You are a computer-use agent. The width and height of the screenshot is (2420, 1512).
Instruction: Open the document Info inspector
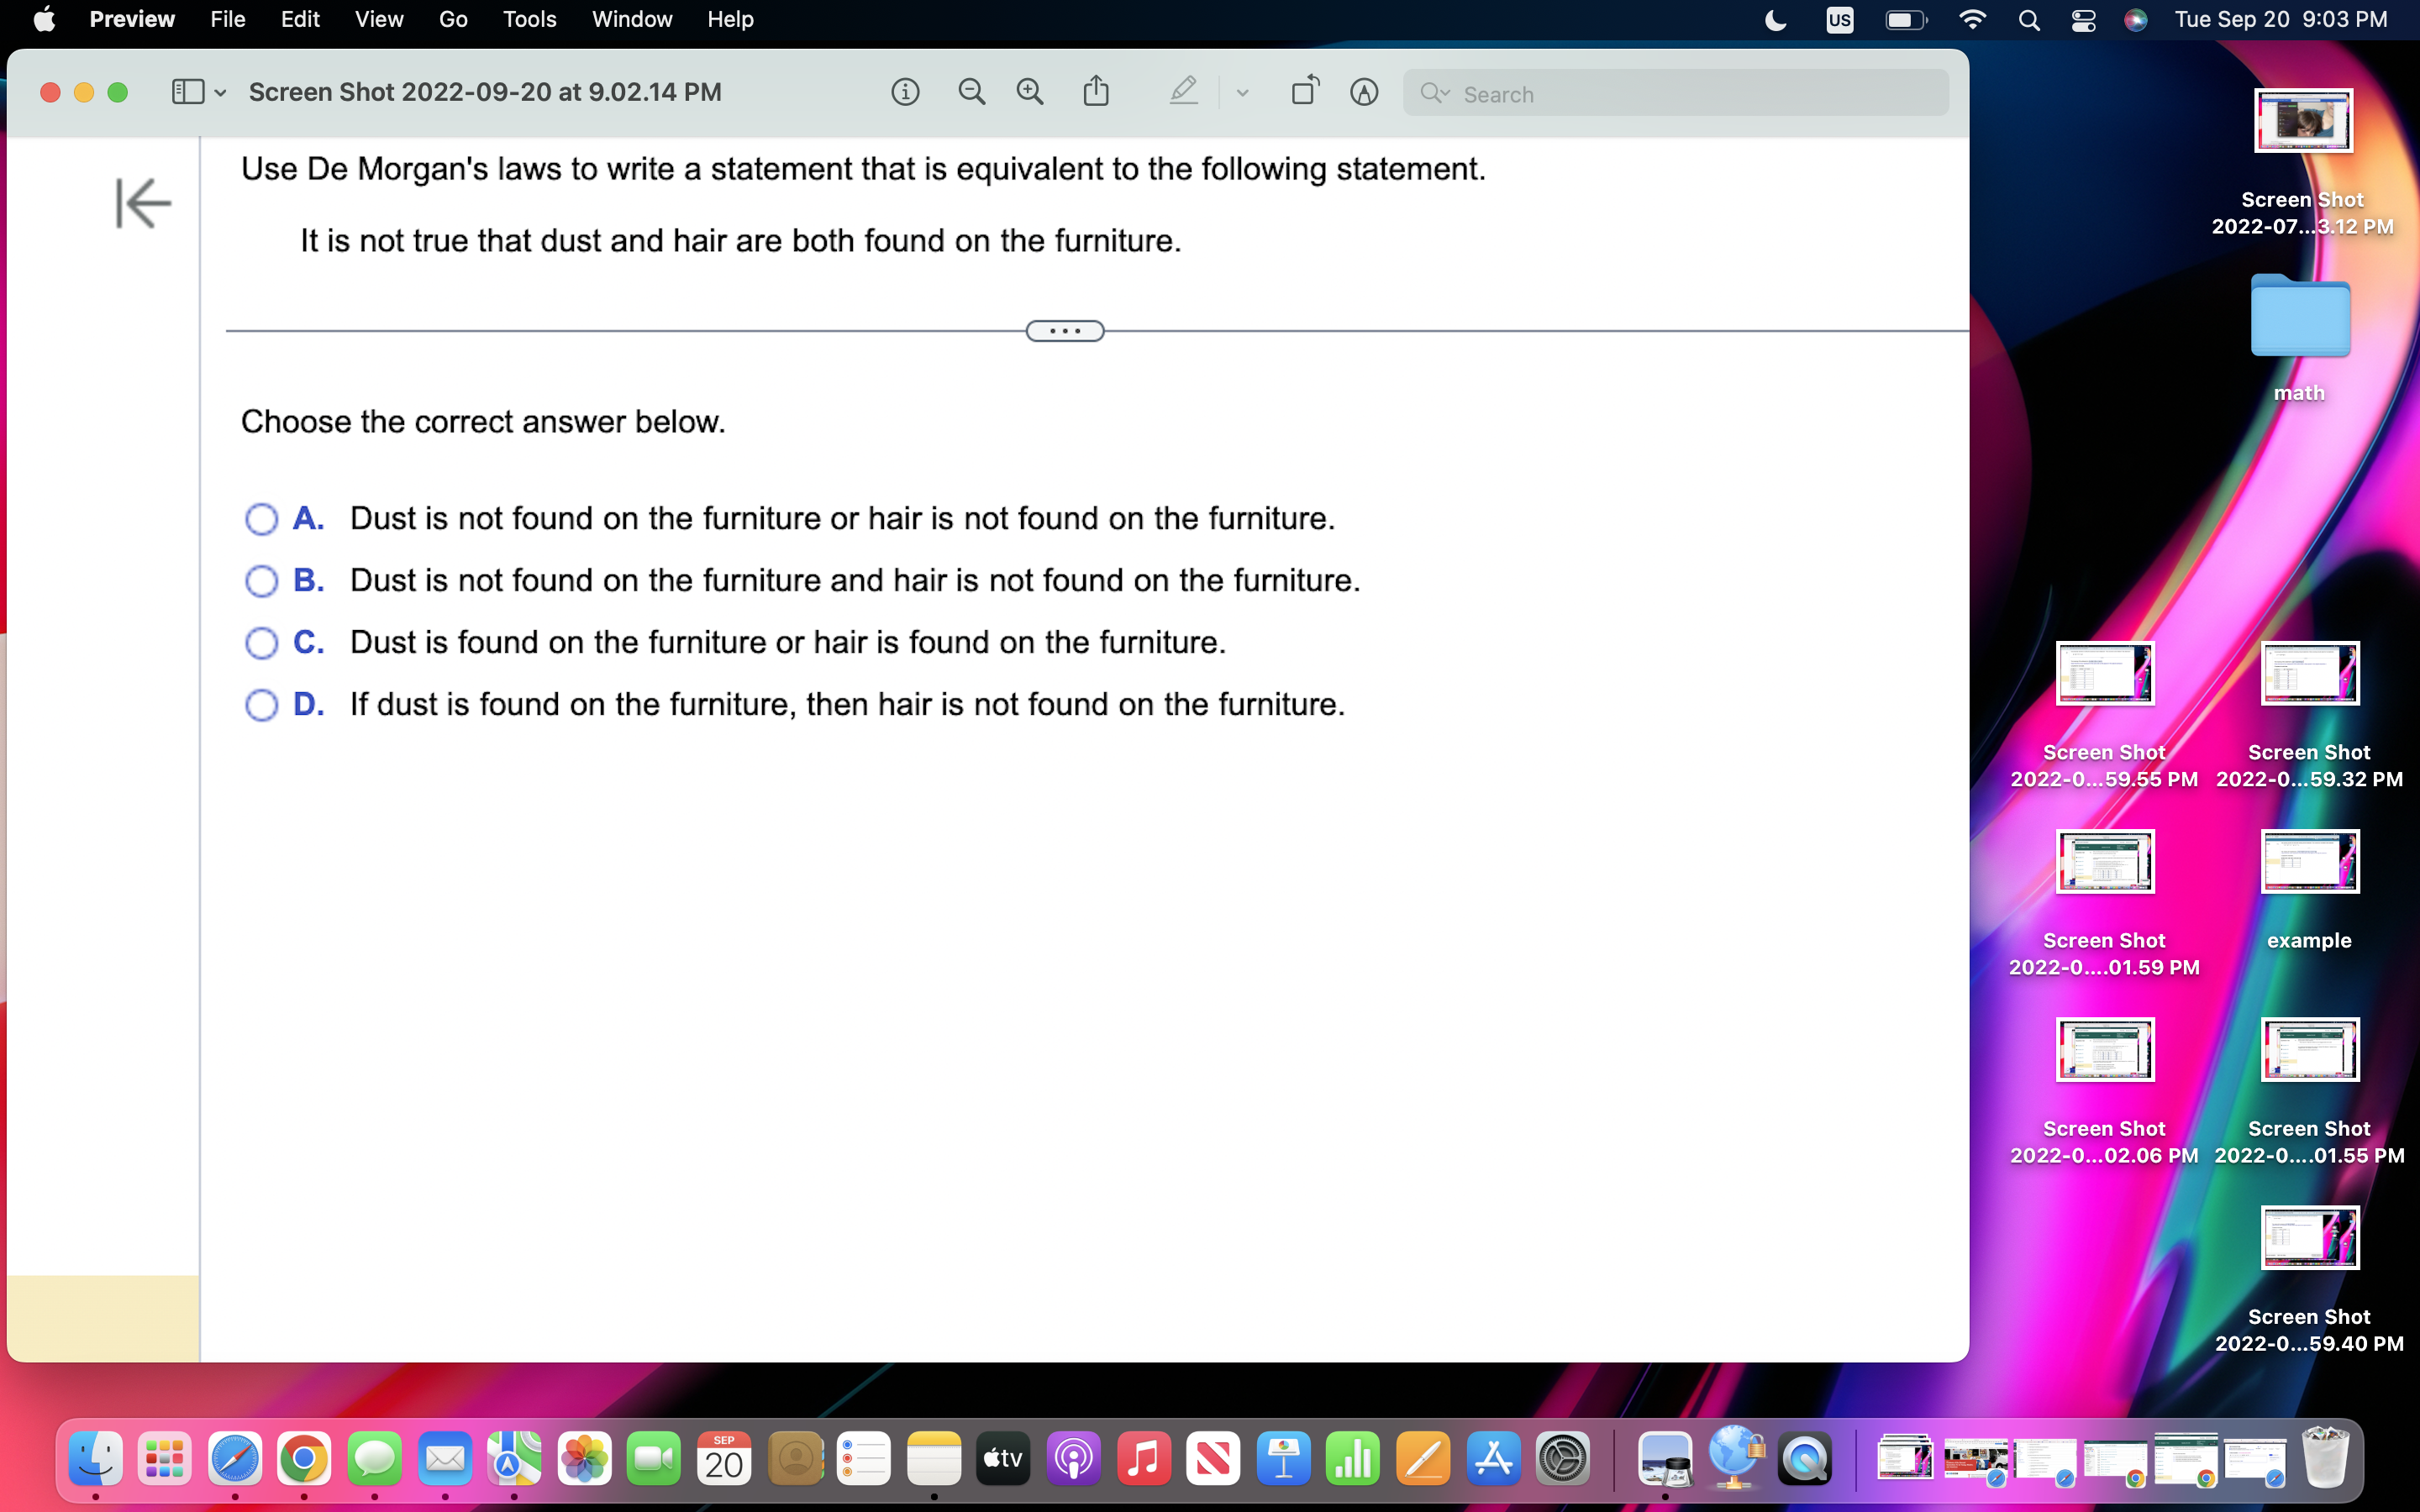point(905,91)
